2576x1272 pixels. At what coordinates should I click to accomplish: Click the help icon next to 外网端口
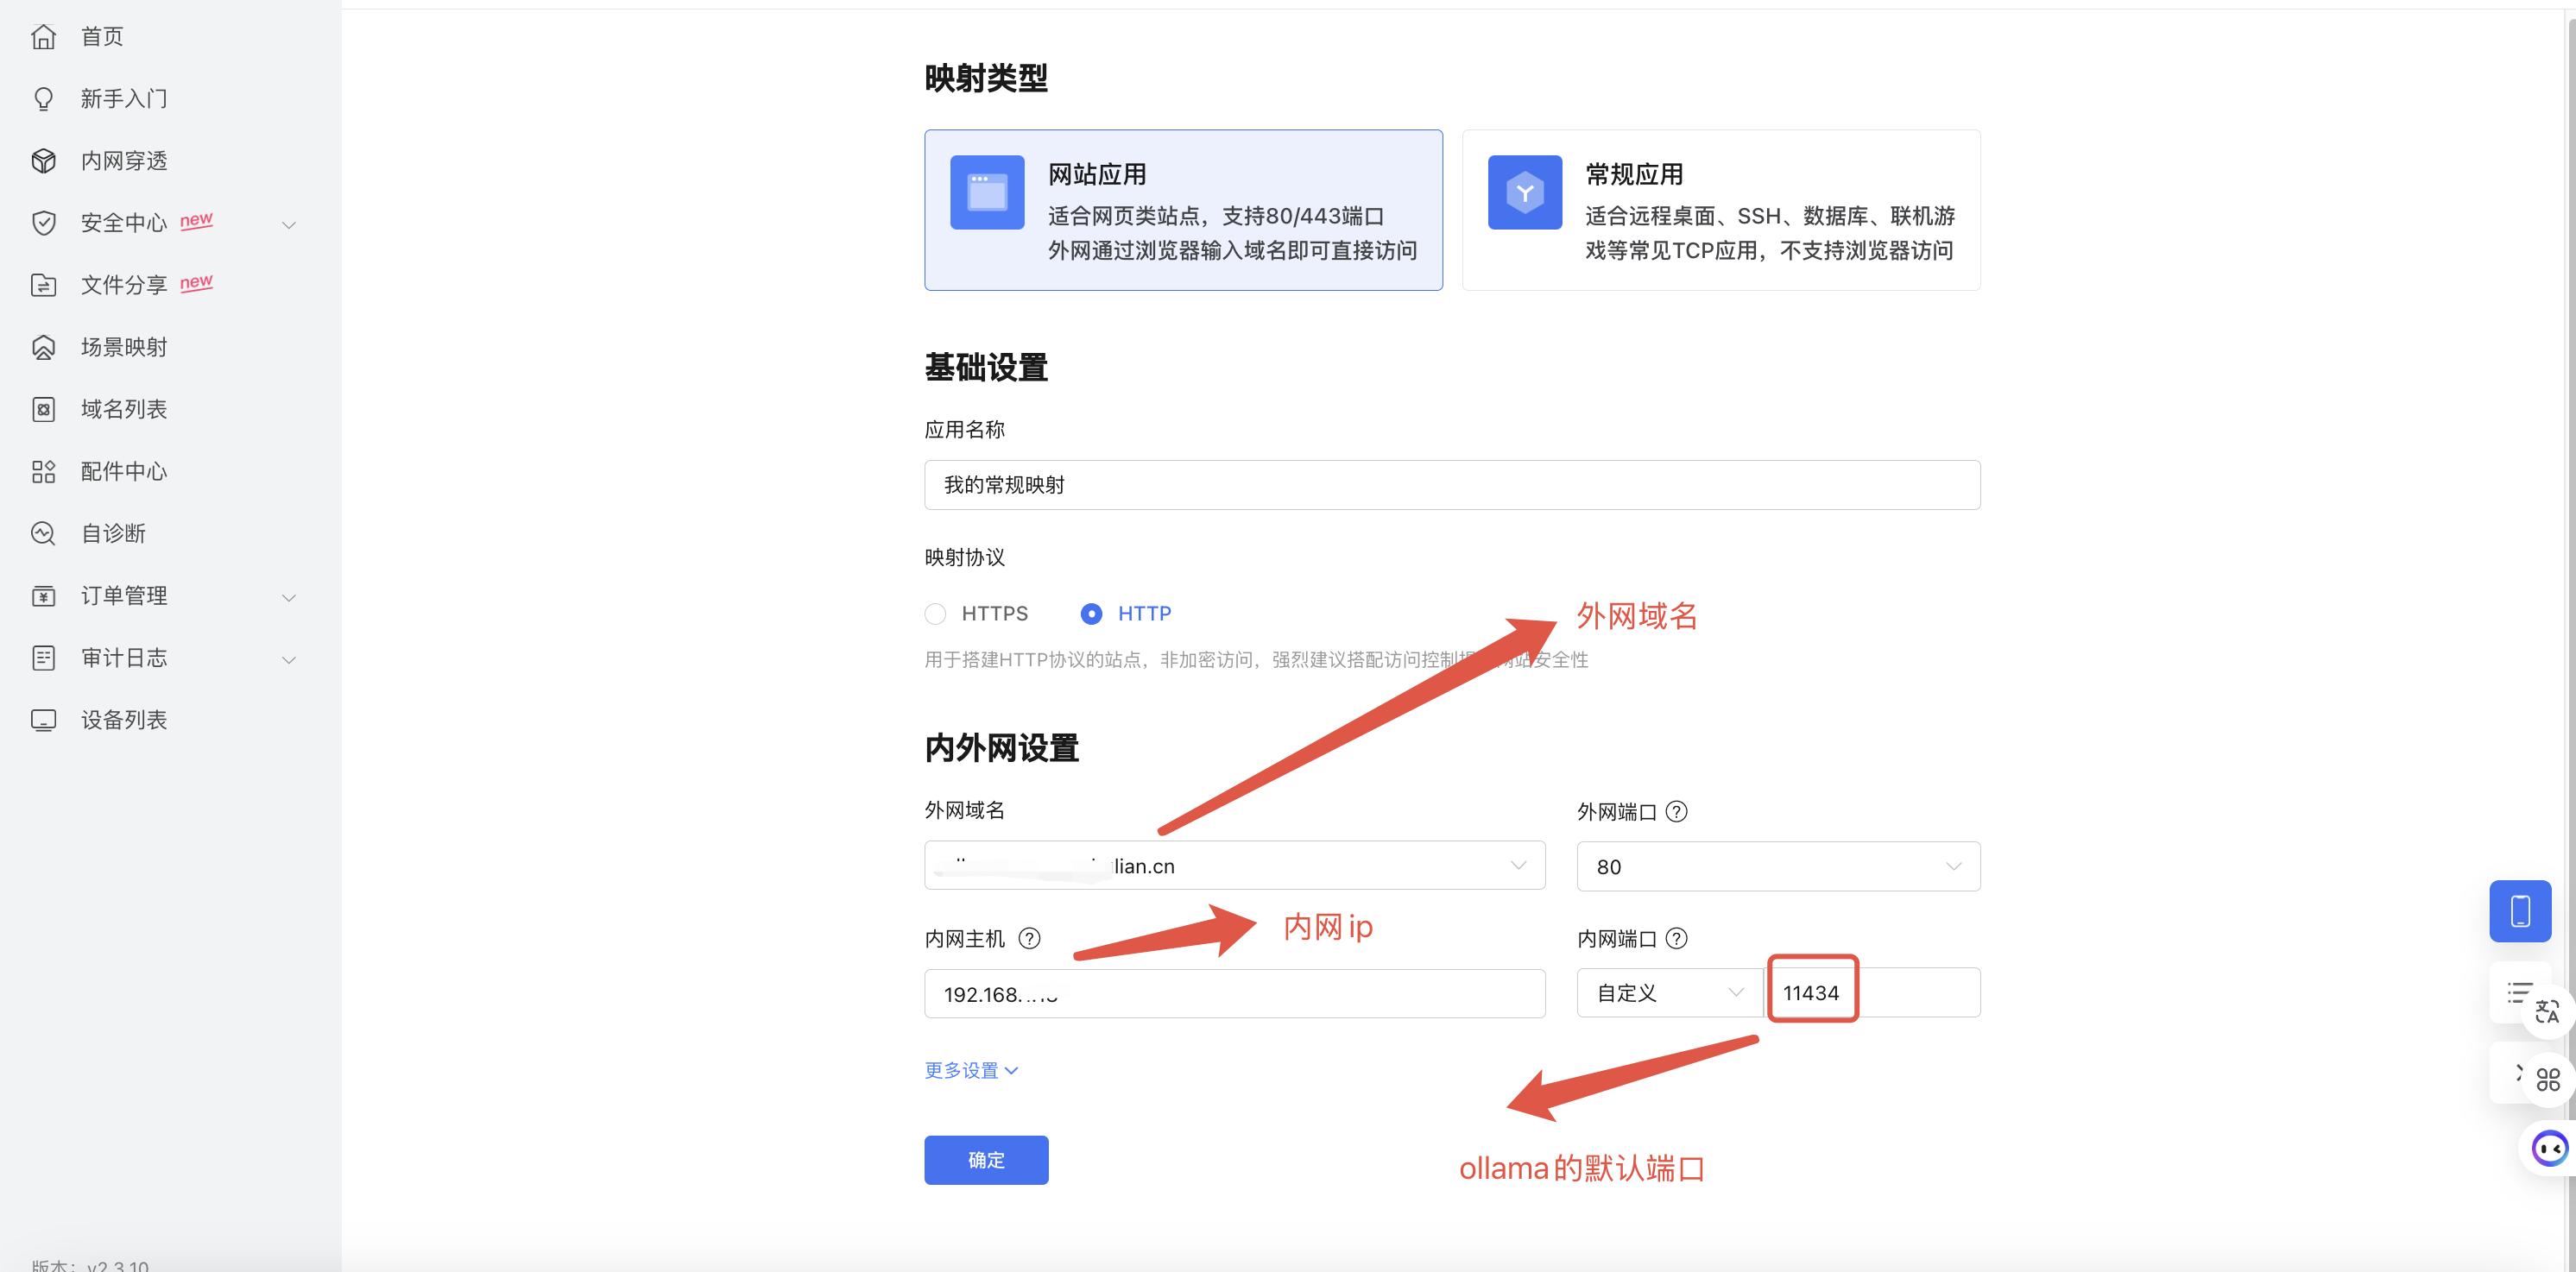pos(1677,811)
